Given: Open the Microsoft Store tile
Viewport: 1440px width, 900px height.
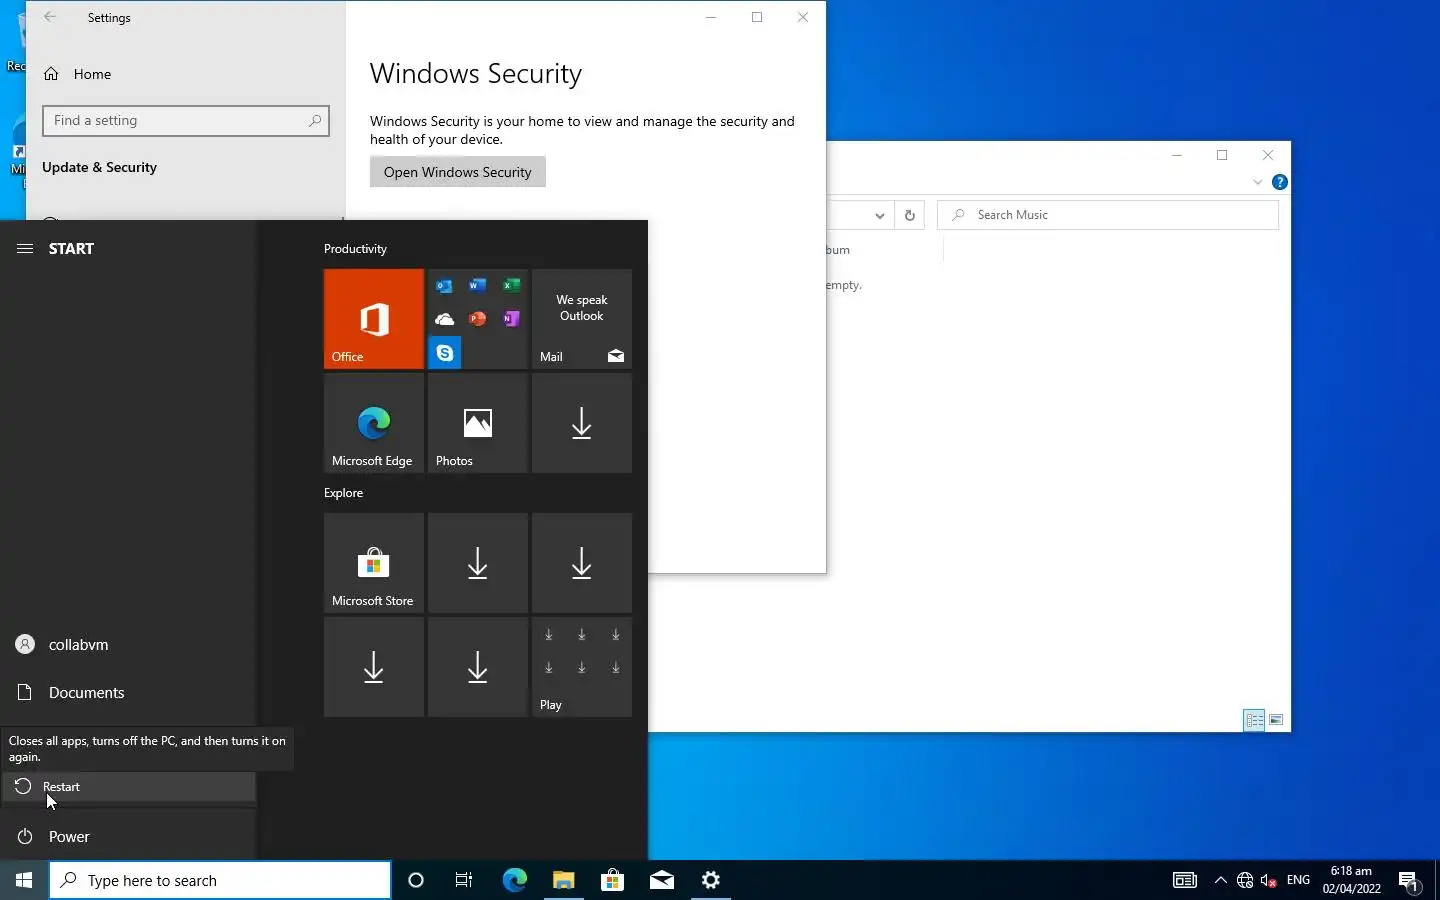Looking at the screenshot, I should coord(373,563).
